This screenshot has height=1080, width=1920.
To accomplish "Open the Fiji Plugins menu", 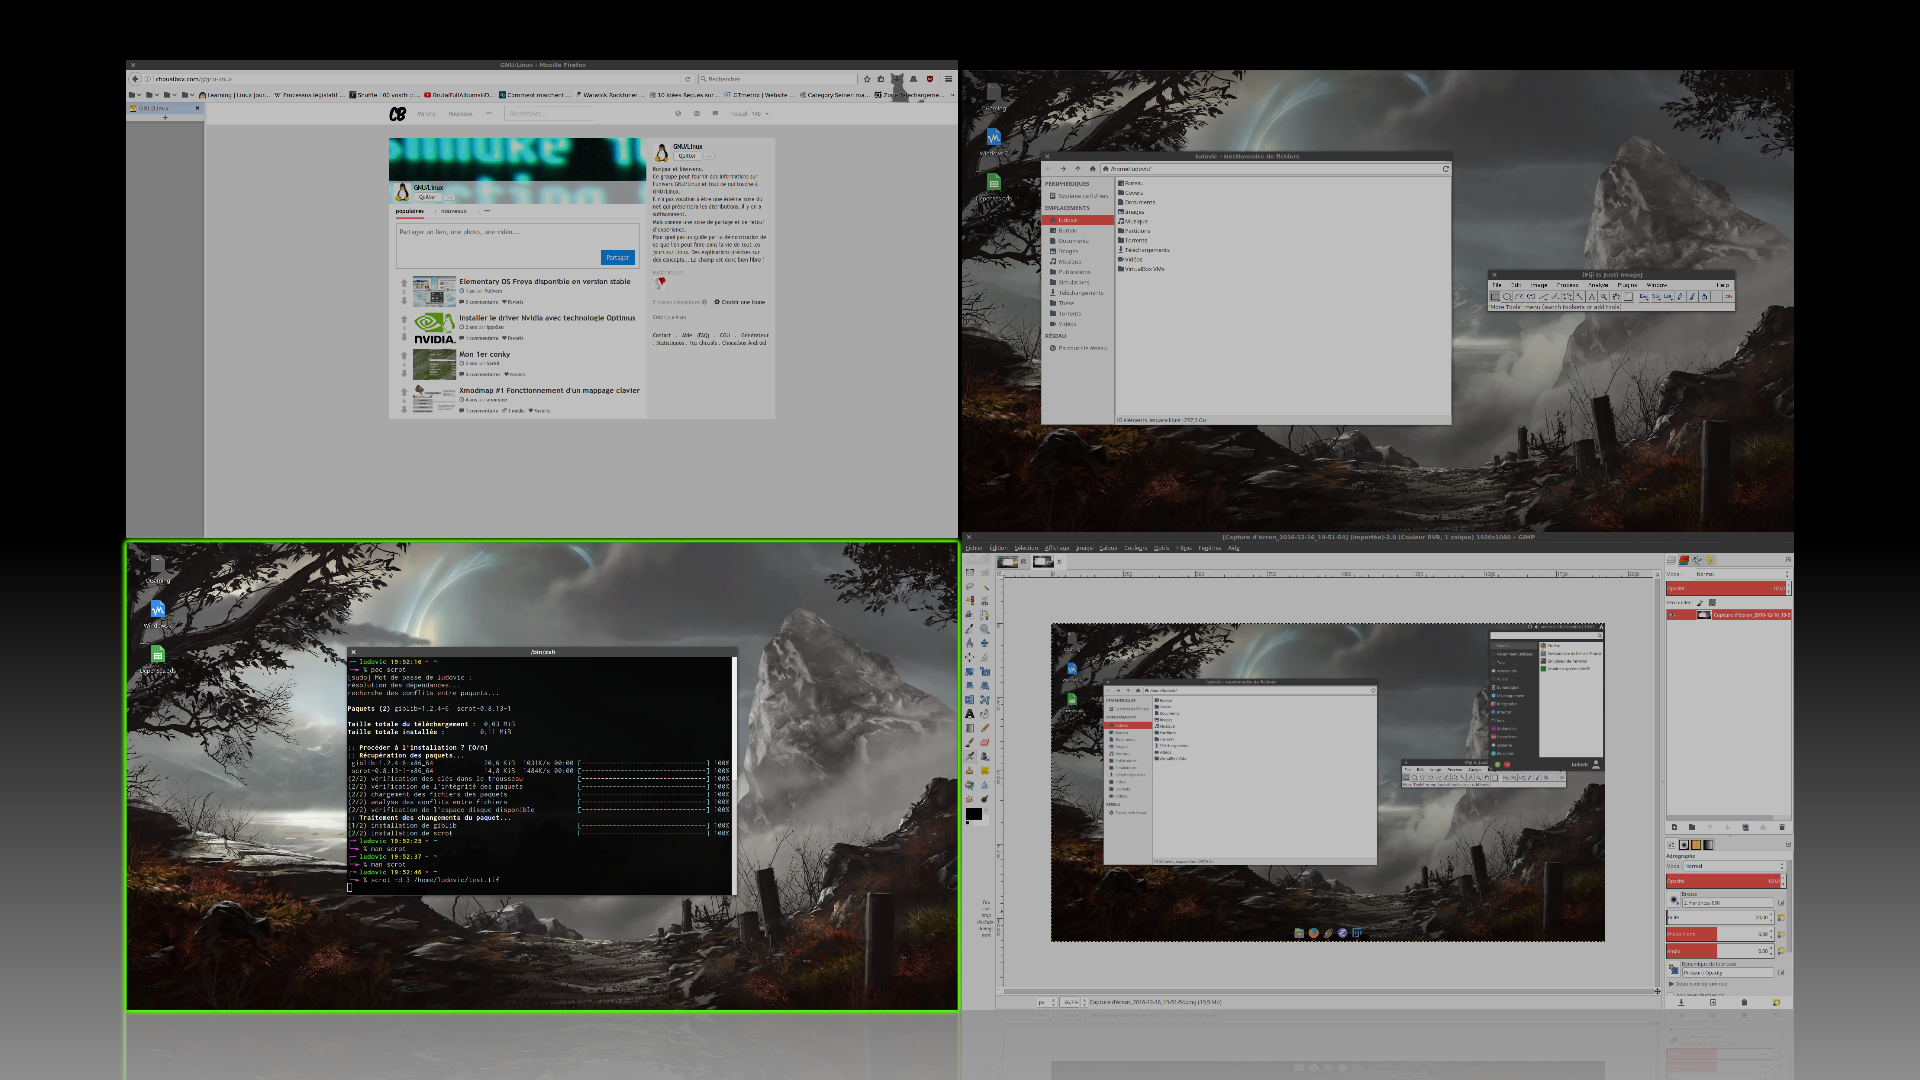I will point(1627,285).
